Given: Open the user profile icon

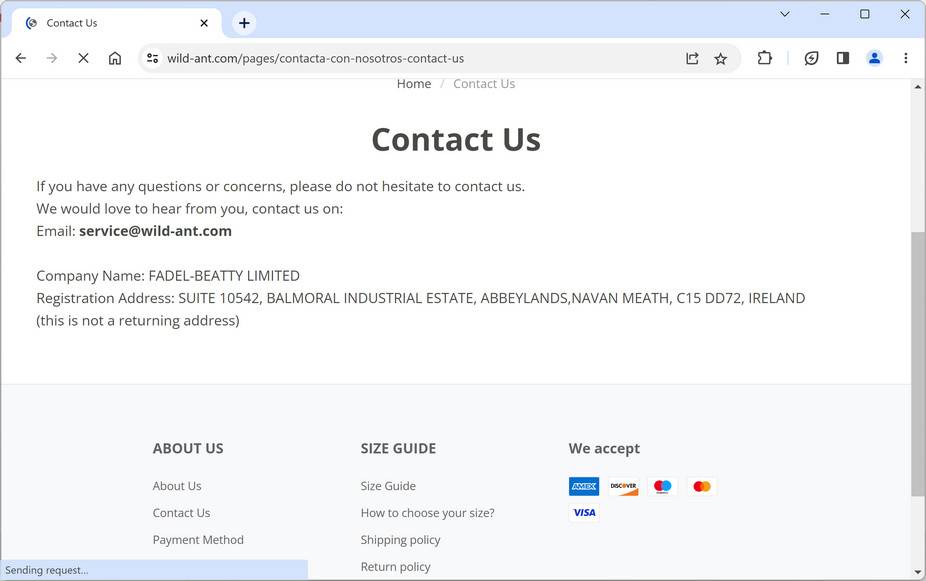Looking at the screenshot, I should [x=874, y=58].
